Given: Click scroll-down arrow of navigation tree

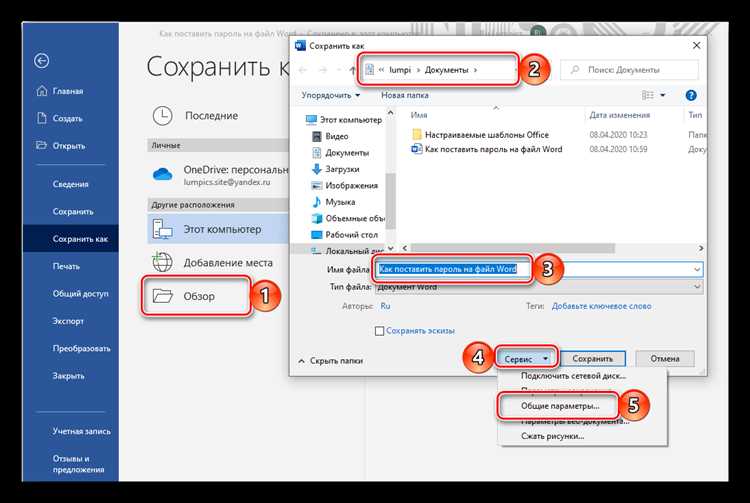Looking at the screenshot, I should pos(390,248).
